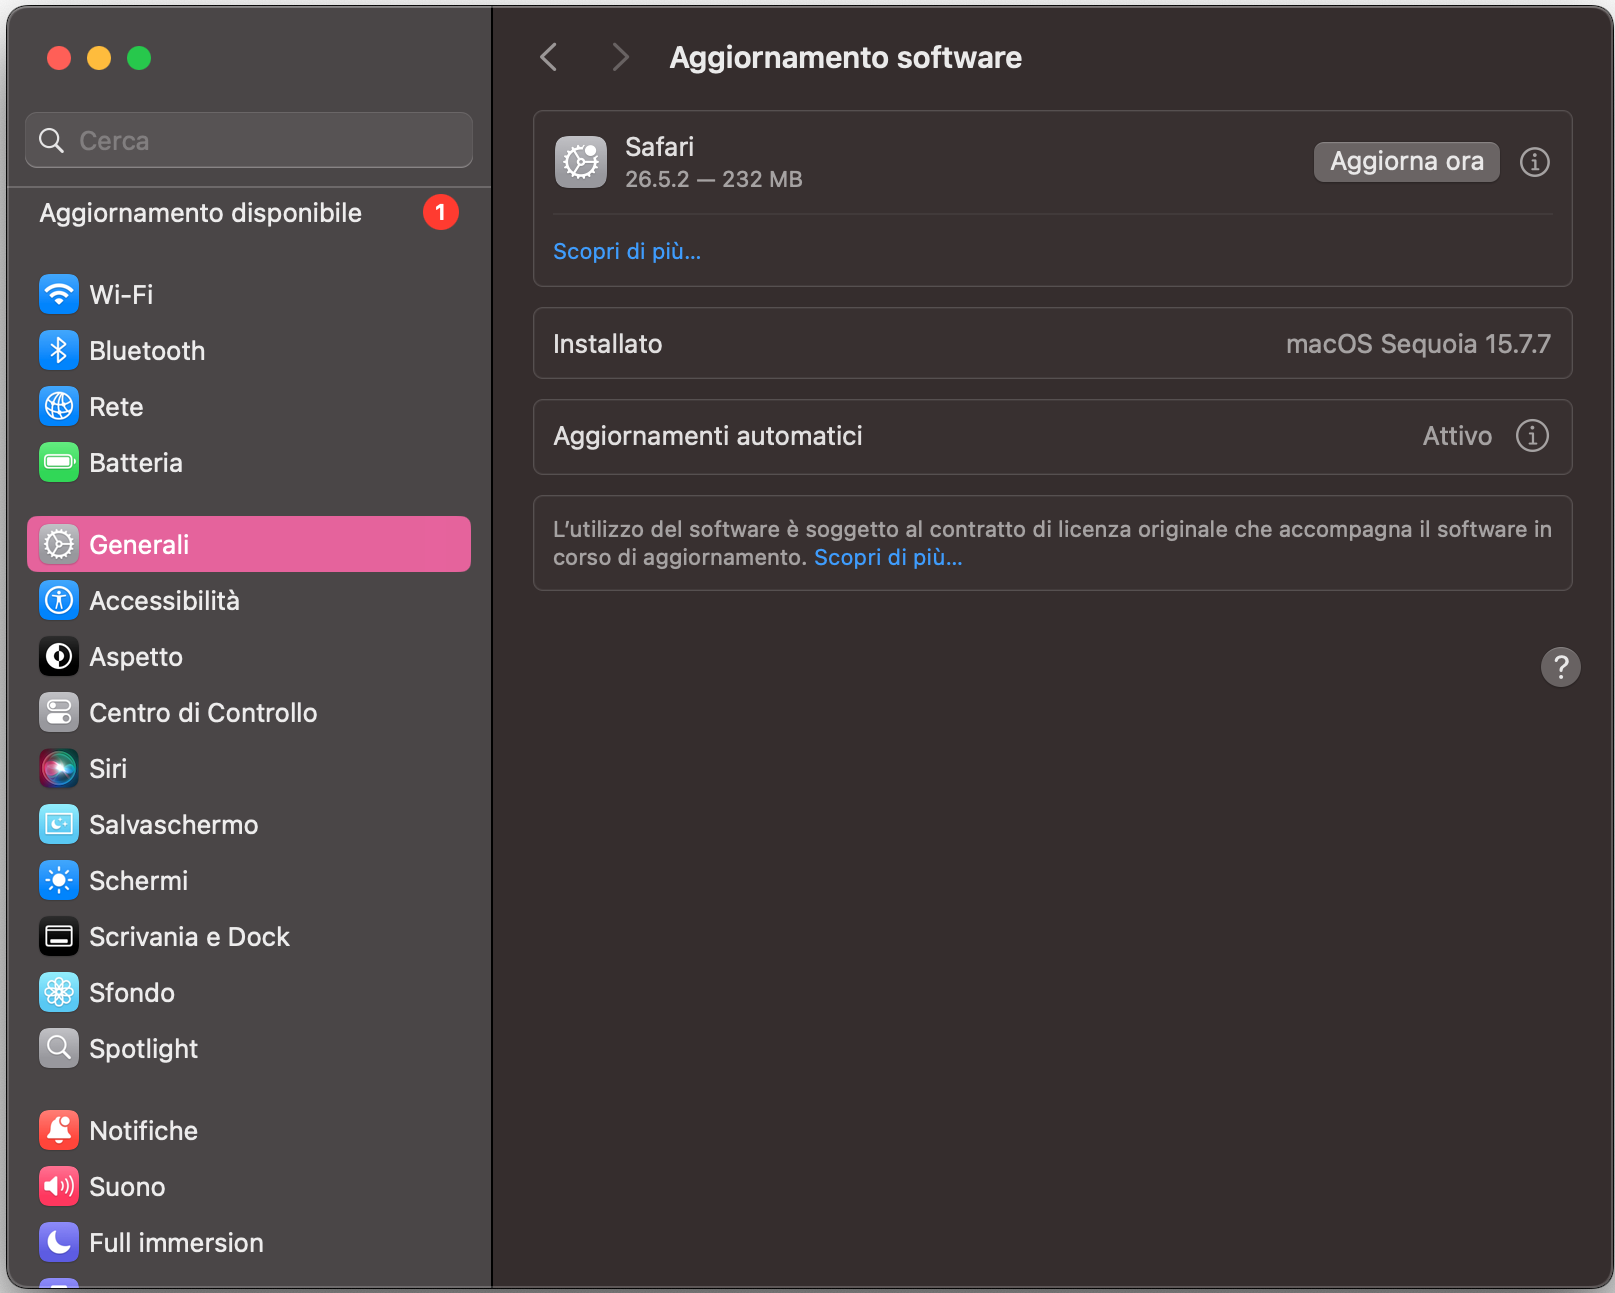Image resolution: width=1615 pixels, height=1293 pixels.
Task: Click the Installato row
Action: click(1052, 343)
